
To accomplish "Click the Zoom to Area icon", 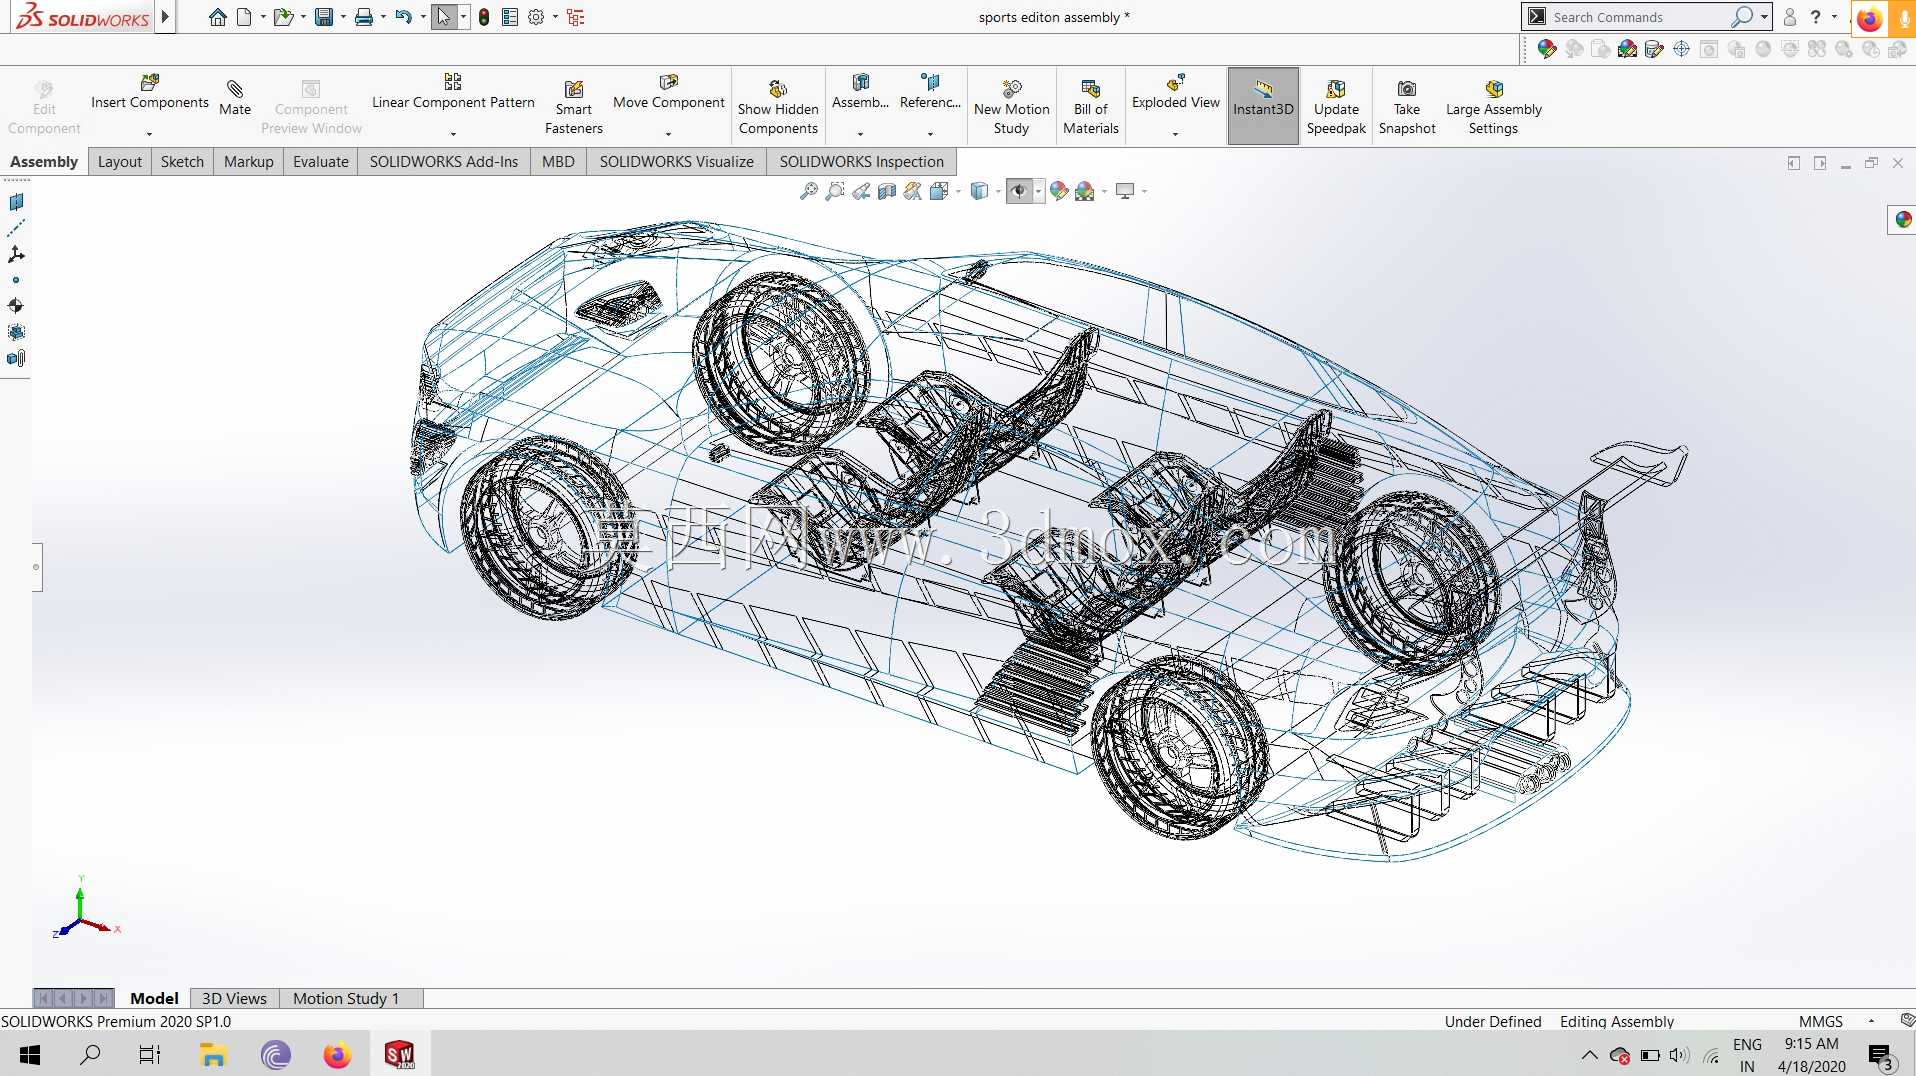I will pyautogui.click(x=835, y=191).
